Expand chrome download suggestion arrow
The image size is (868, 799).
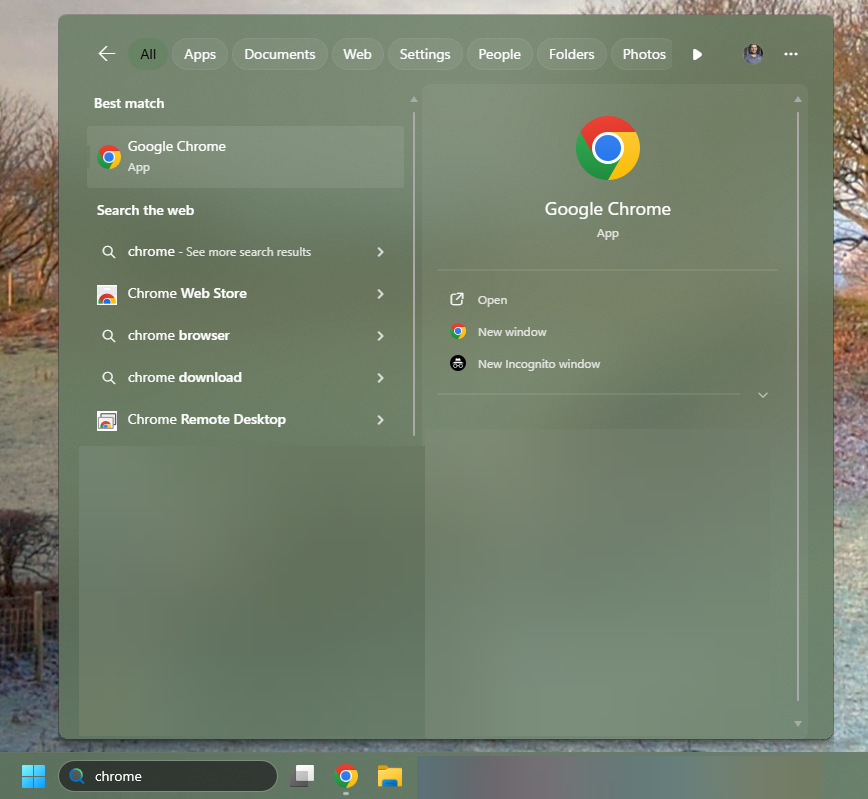[x=380, y=378]
